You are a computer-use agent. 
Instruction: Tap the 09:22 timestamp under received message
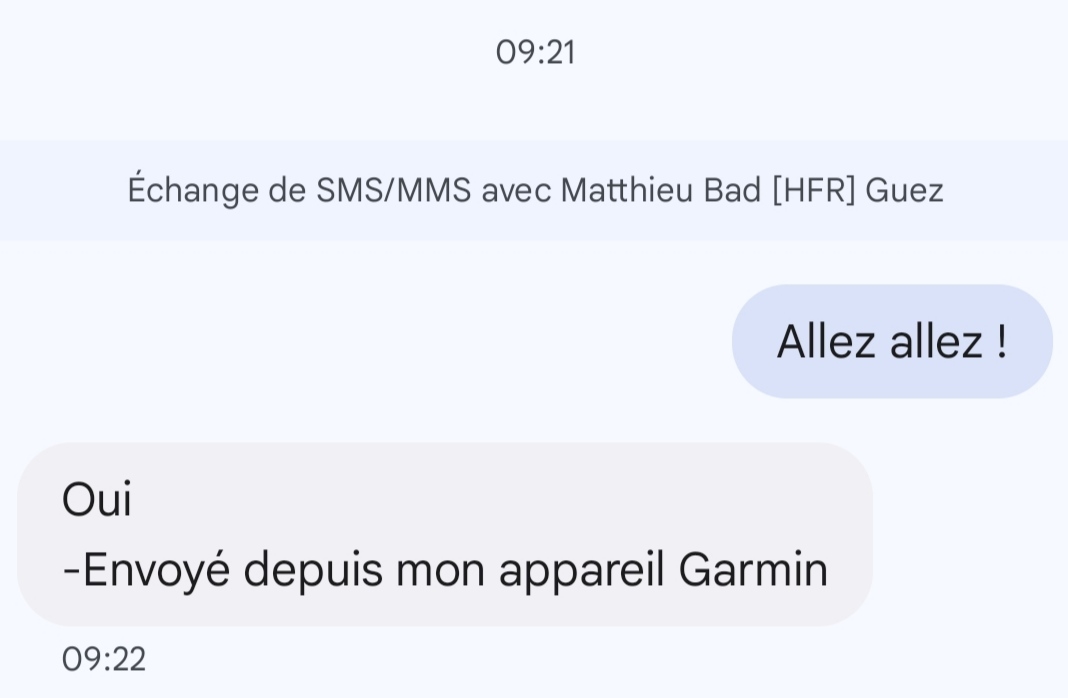click(104, 659)
